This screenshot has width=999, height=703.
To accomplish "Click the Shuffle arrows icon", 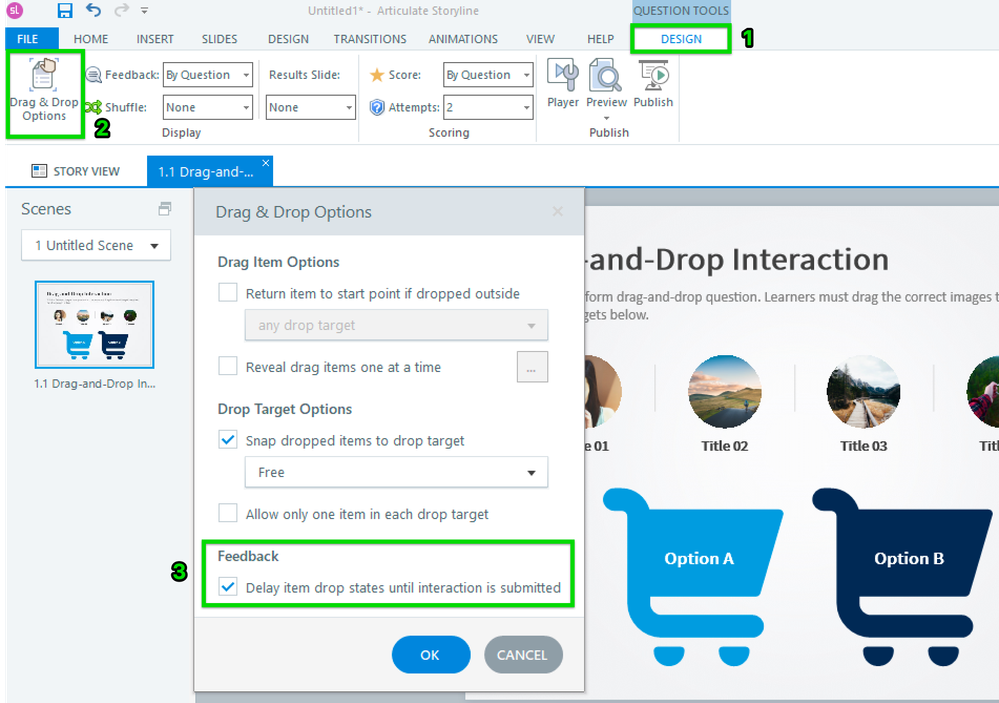I will coord(94,107).
